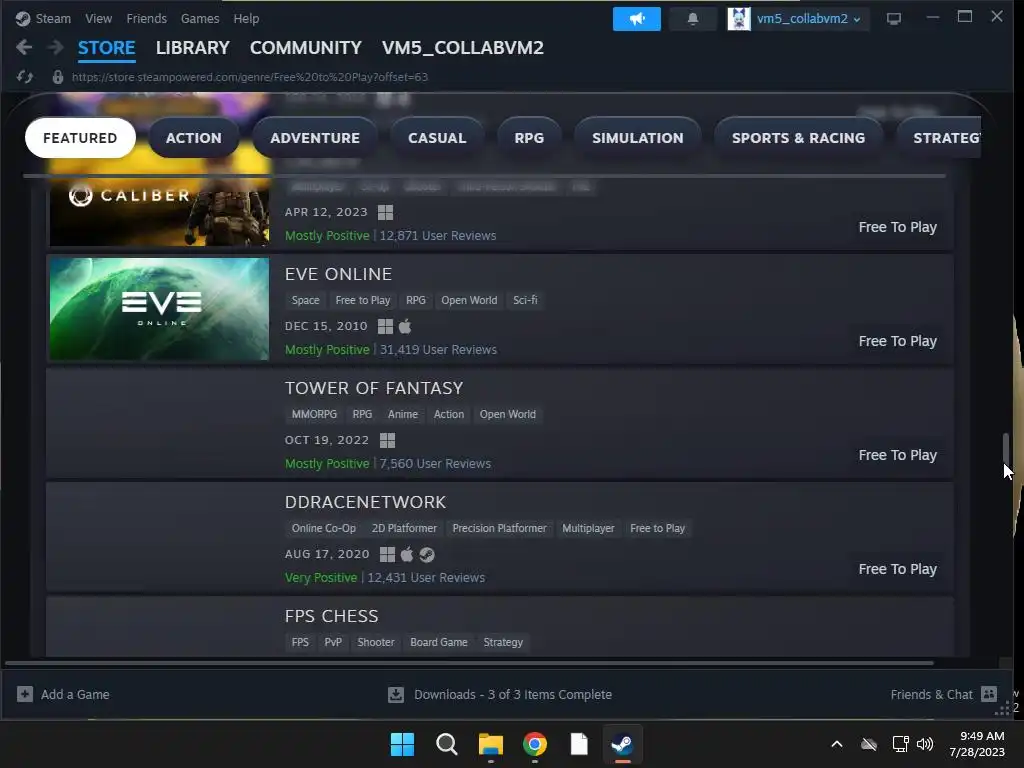The image size is (1024, 768).
Task: Select the RPG genre pill
Action: (529, 138)
